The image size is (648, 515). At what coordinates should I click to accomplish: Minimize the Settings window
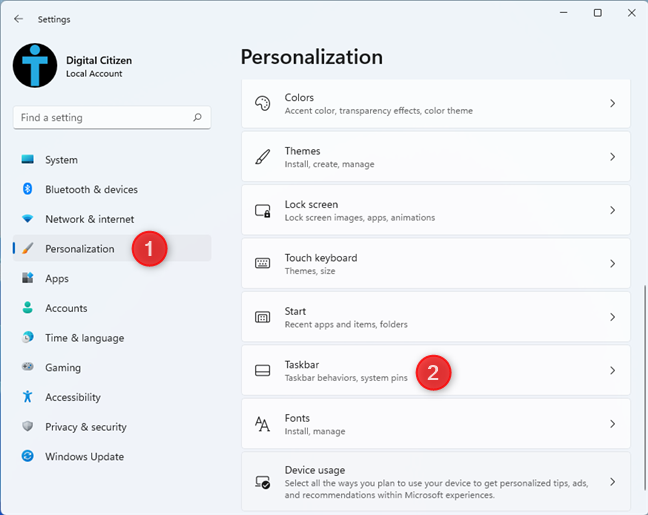click(563, 13)
